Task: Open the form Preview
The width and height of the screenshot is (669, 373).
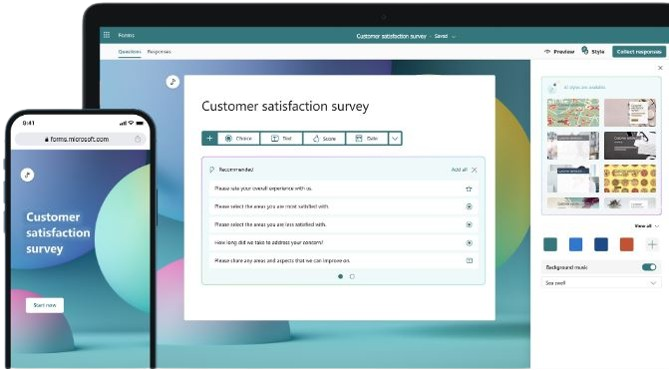Action: 559,52
